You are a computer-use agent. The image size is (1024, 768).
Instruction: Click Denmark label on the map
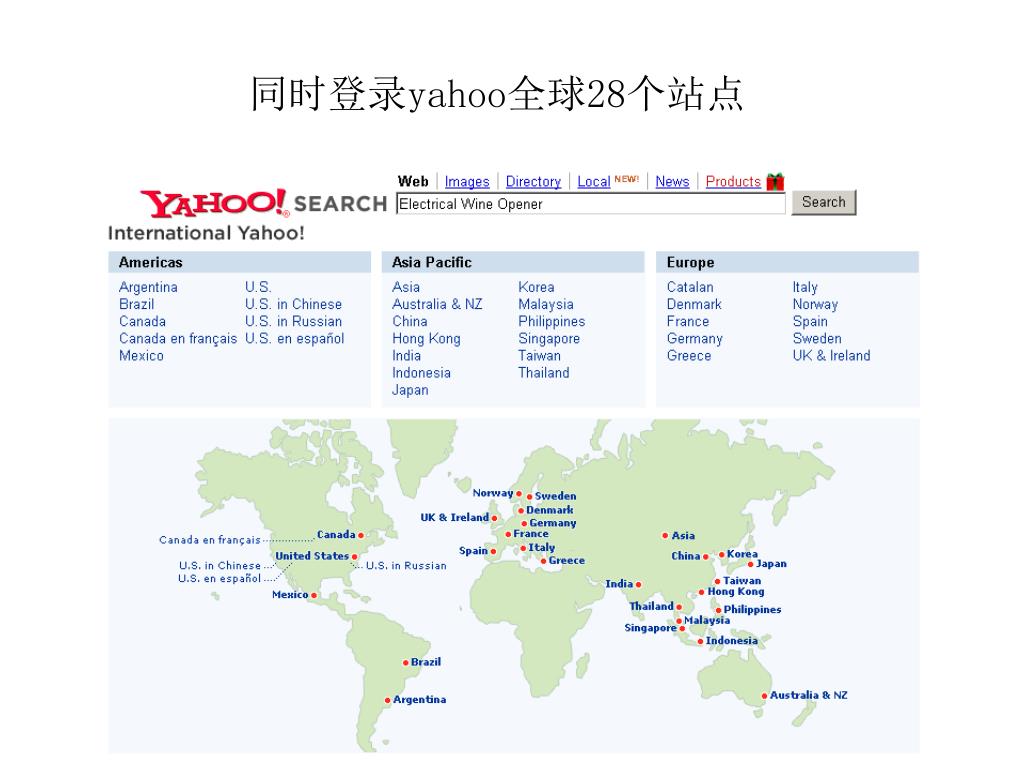(550, 510)
